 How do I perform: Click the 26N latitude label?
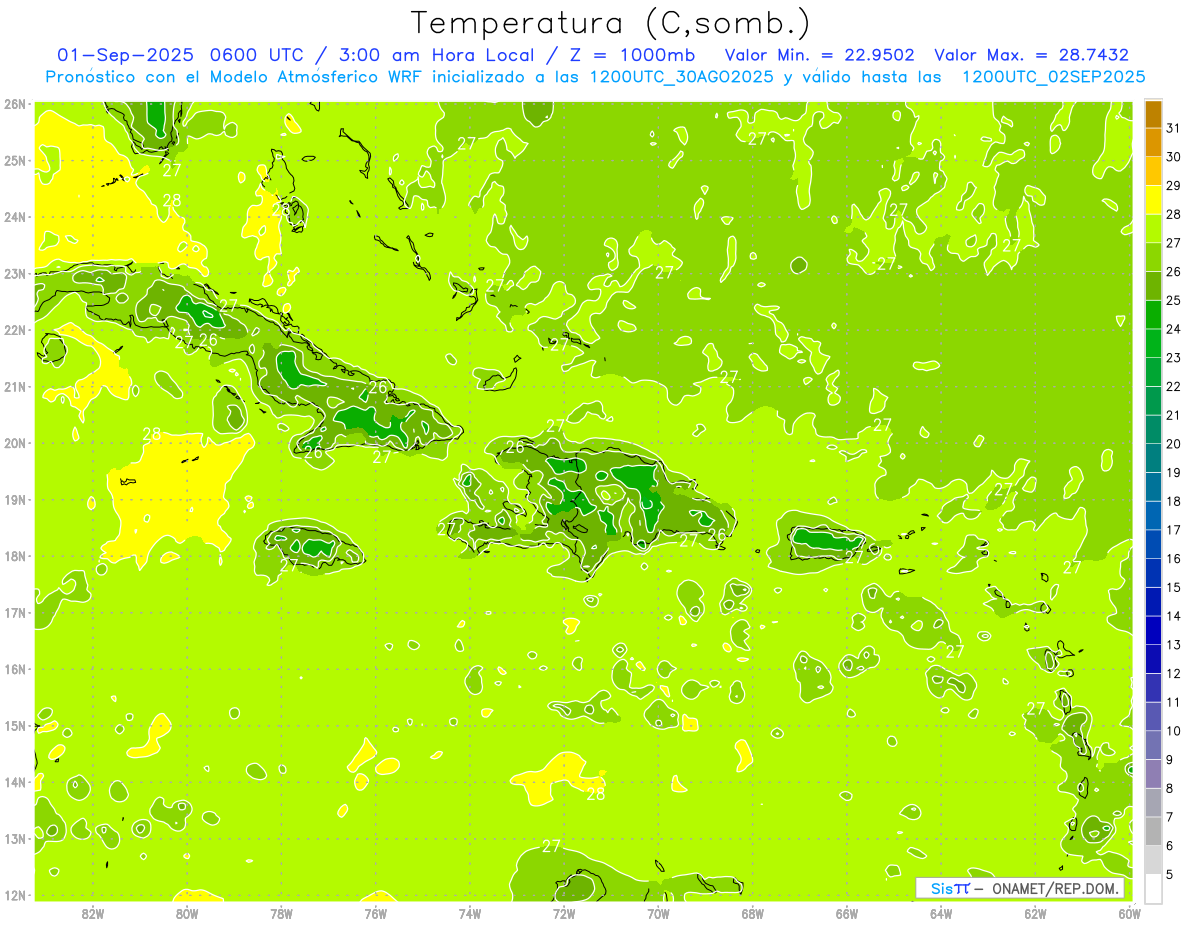coord(15,104)
